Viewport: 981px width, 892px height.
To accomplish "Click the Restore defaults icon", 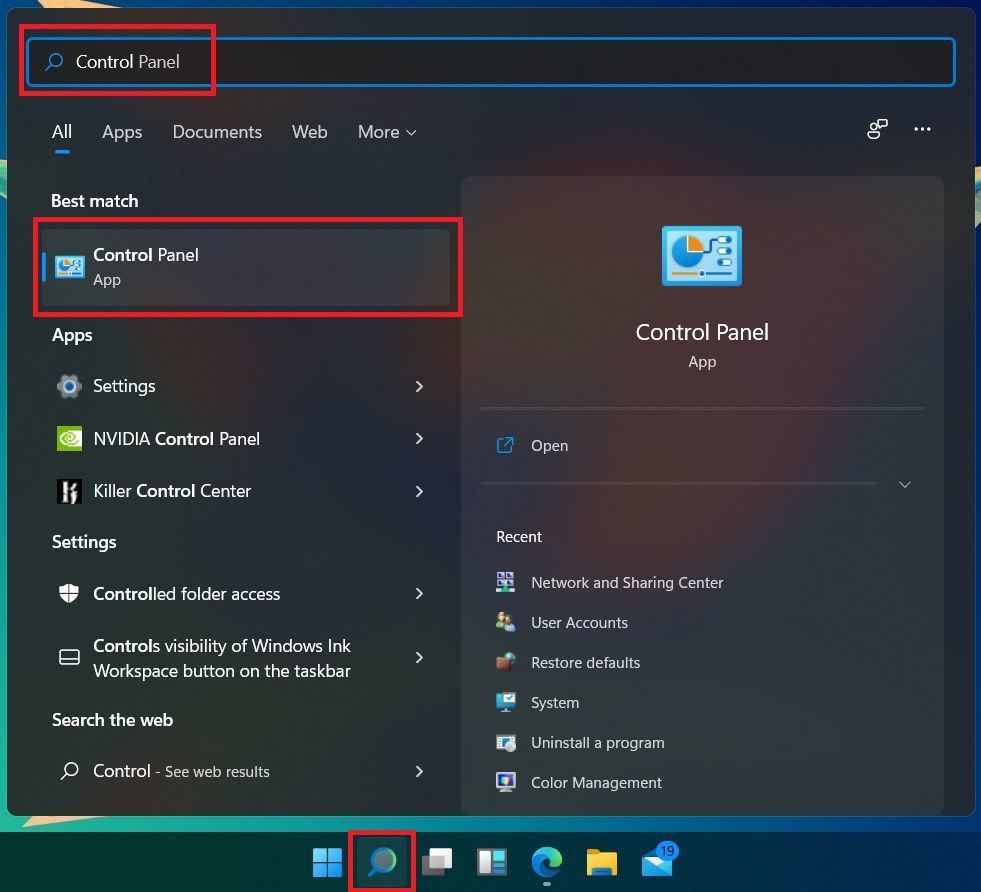I will (x=506, y=662).
